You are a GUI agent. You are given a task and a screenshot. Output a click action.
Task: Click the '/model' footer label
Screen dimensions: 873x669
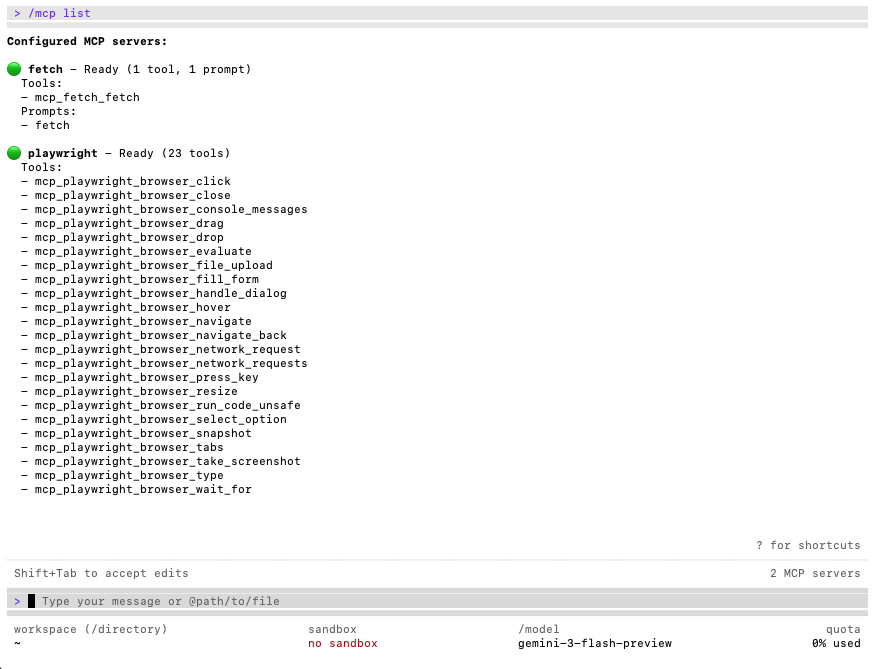(538, 629)
